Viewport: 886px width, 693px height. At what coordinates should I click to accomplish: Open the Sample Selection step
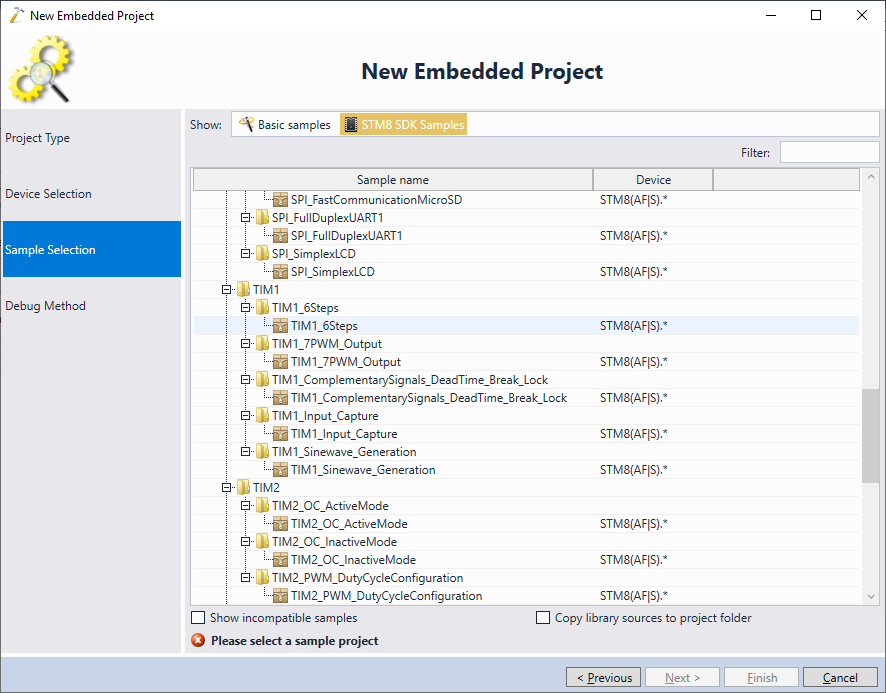pos(92,249)
